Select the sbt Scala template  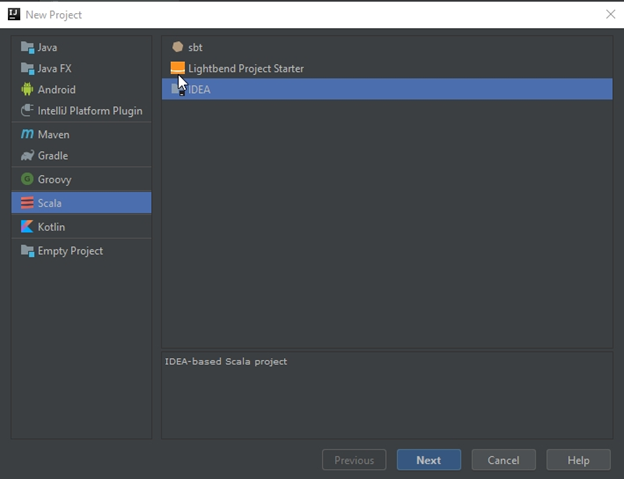tap(387, 47)
